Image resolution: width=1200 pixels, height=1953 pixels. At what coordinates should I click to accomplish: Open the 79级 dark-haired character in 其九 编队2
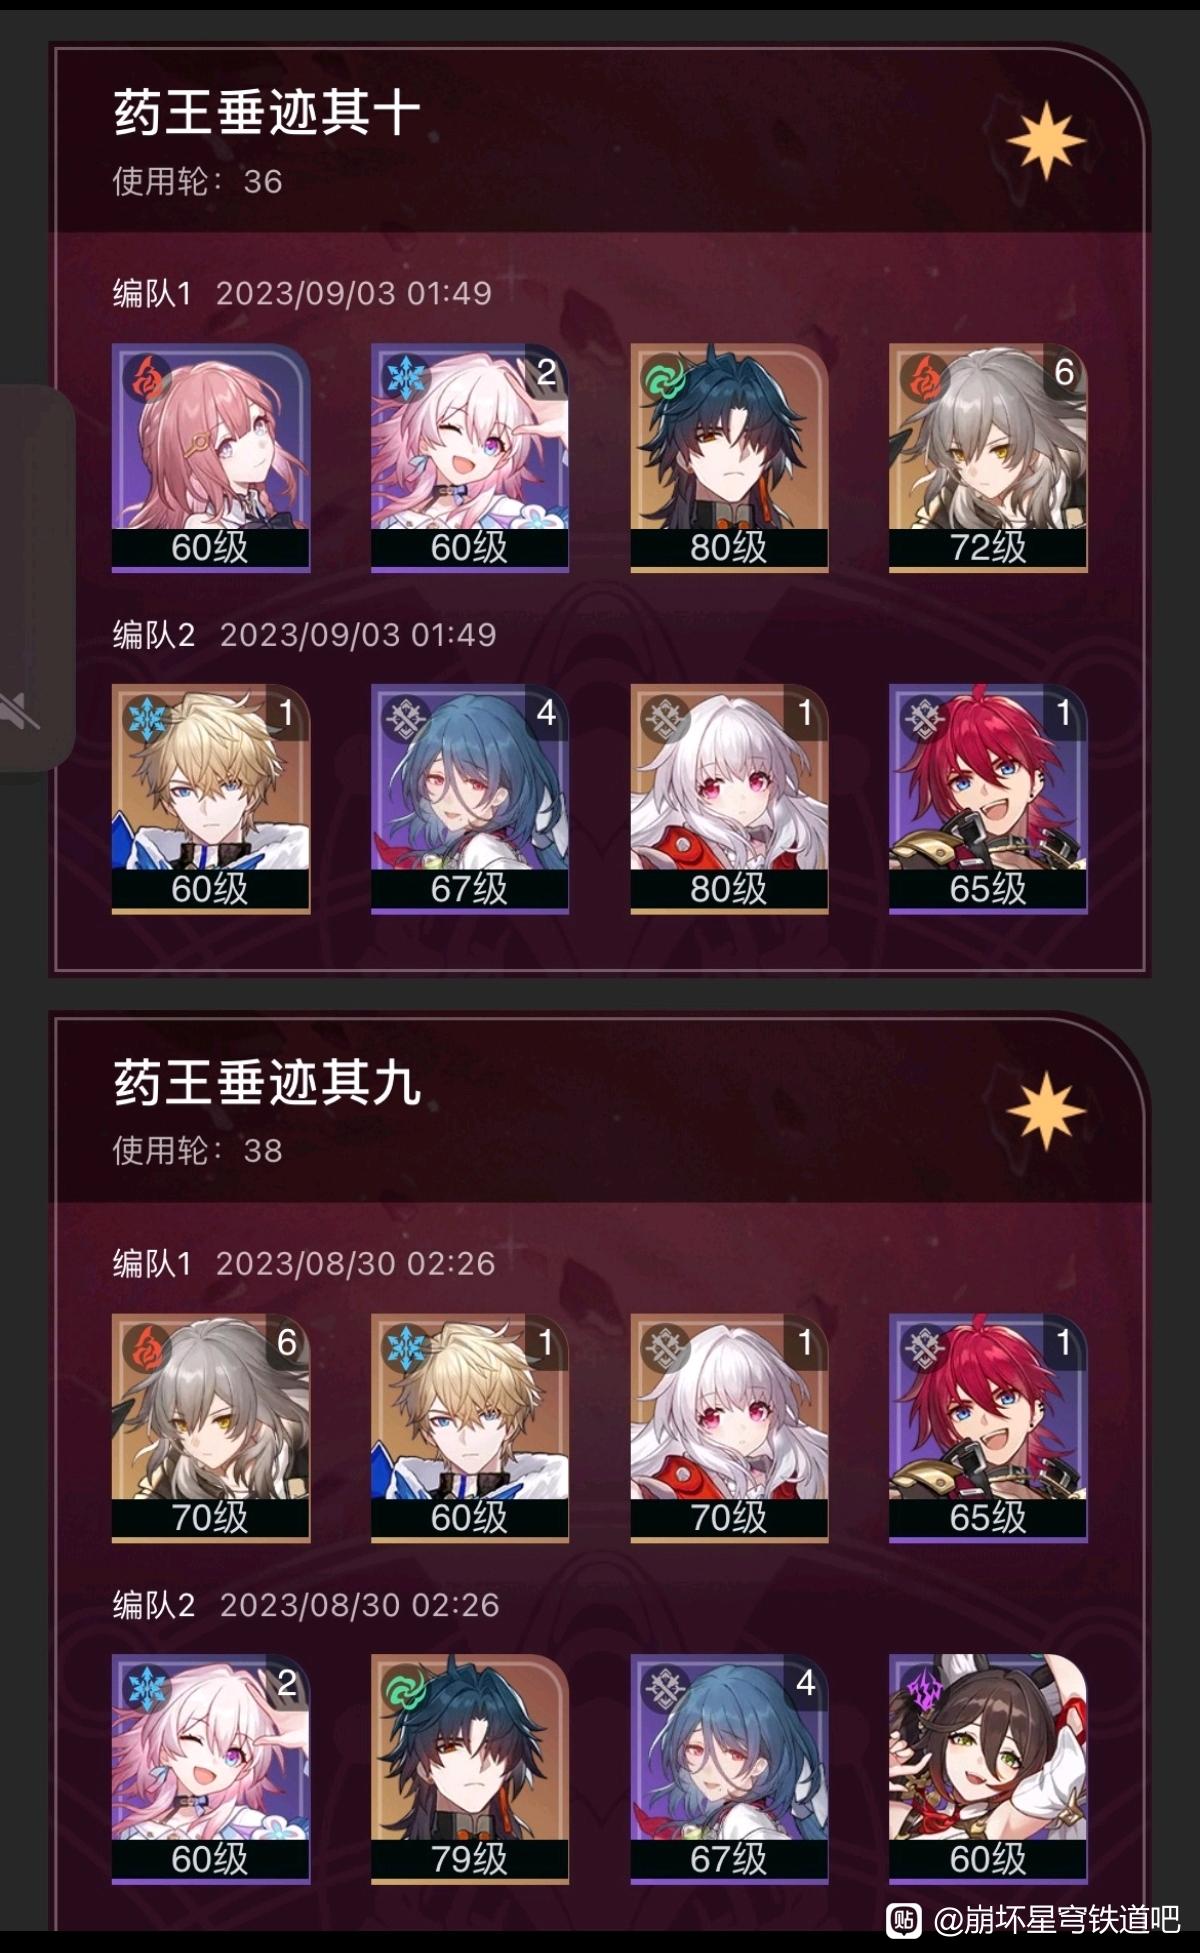pyautogui.click(x=469, y=1769)
